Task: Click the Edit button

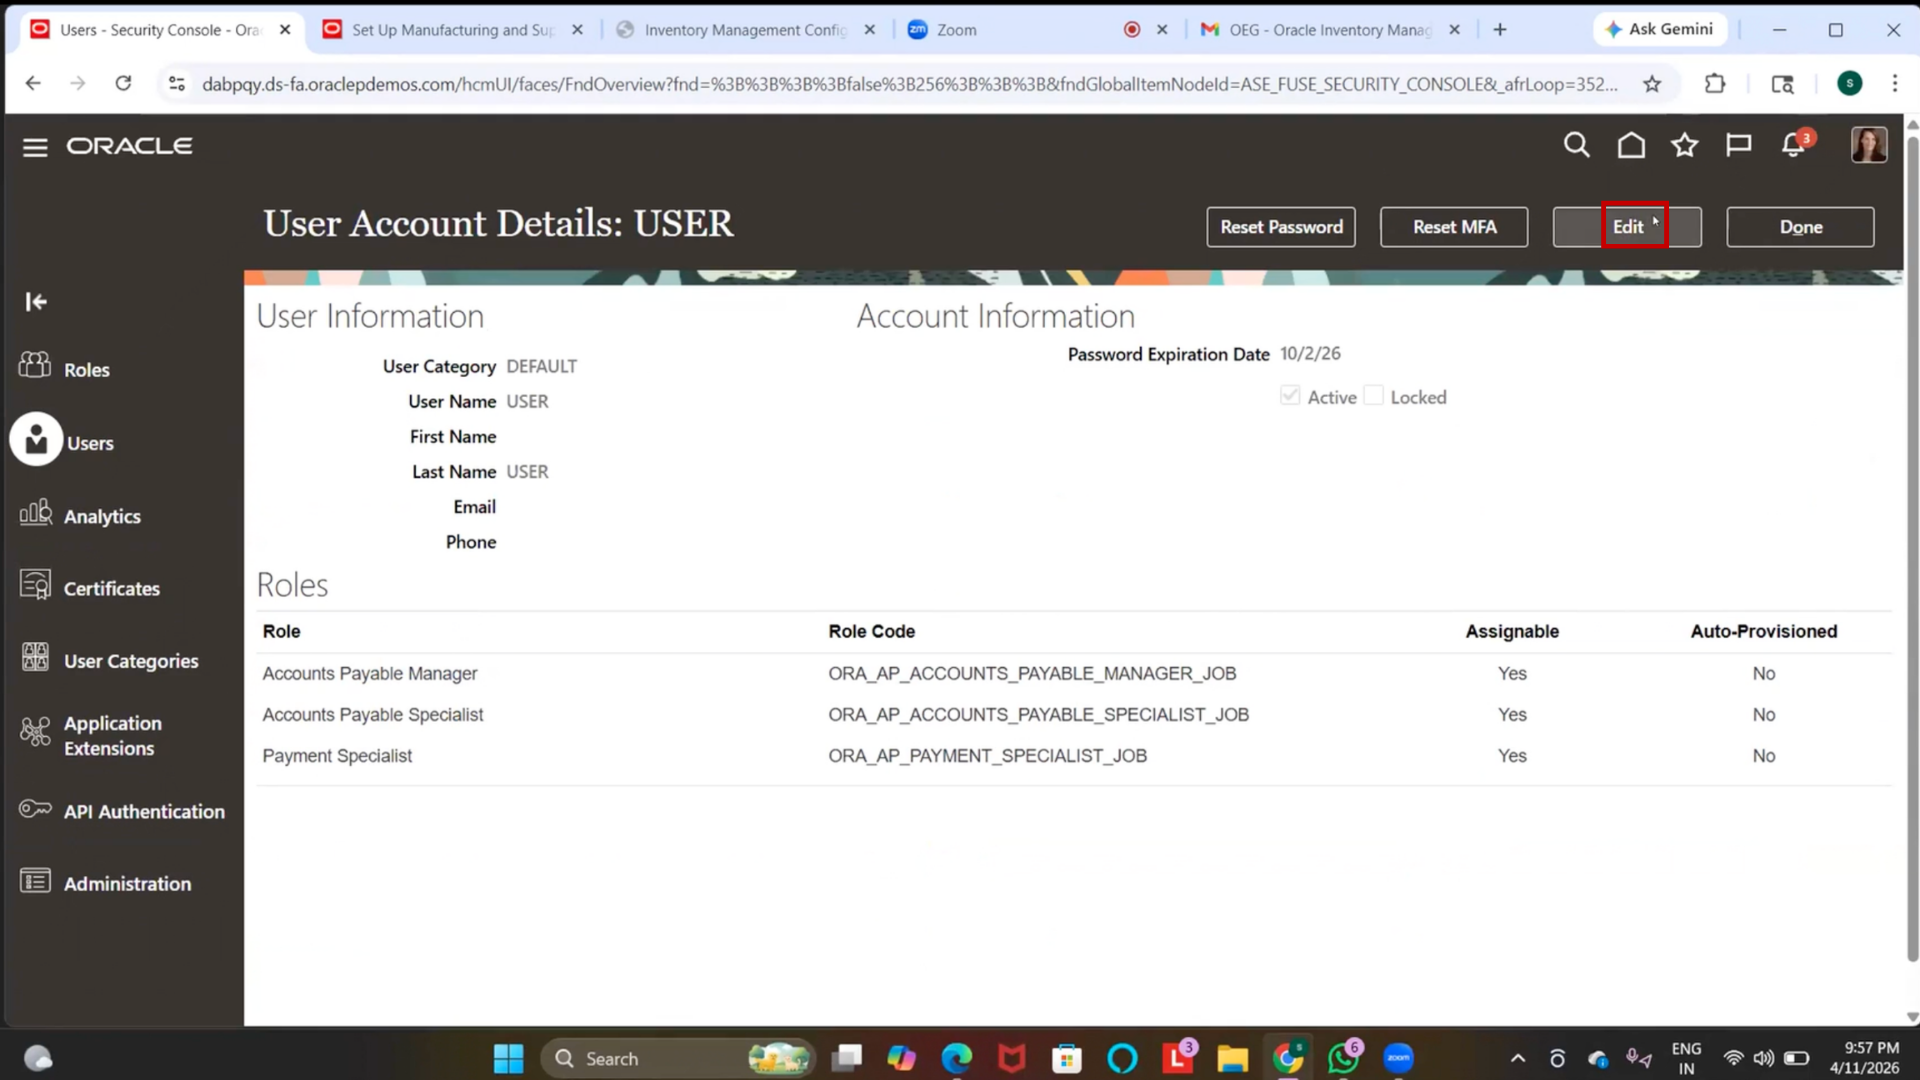Action: pyautogui.click(x=1627, y=227)
